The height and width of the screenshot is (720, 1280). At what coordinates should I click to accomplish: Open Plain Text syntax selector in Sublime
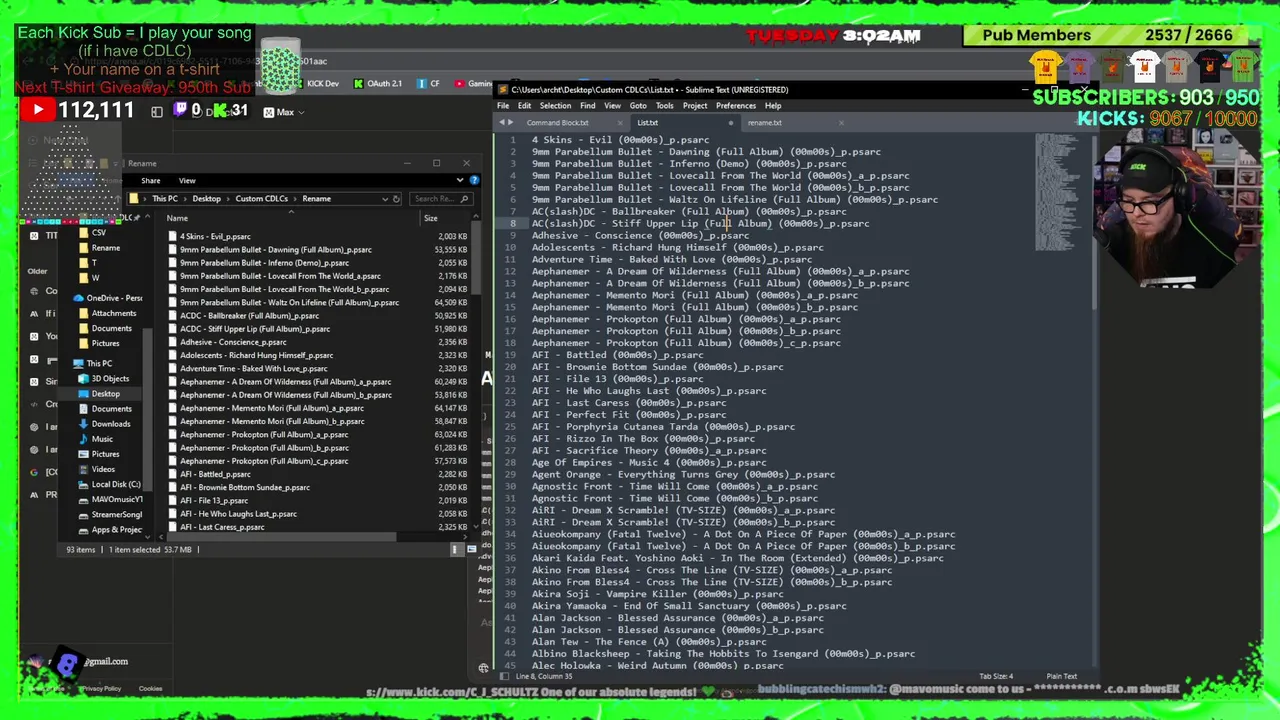1062,676
